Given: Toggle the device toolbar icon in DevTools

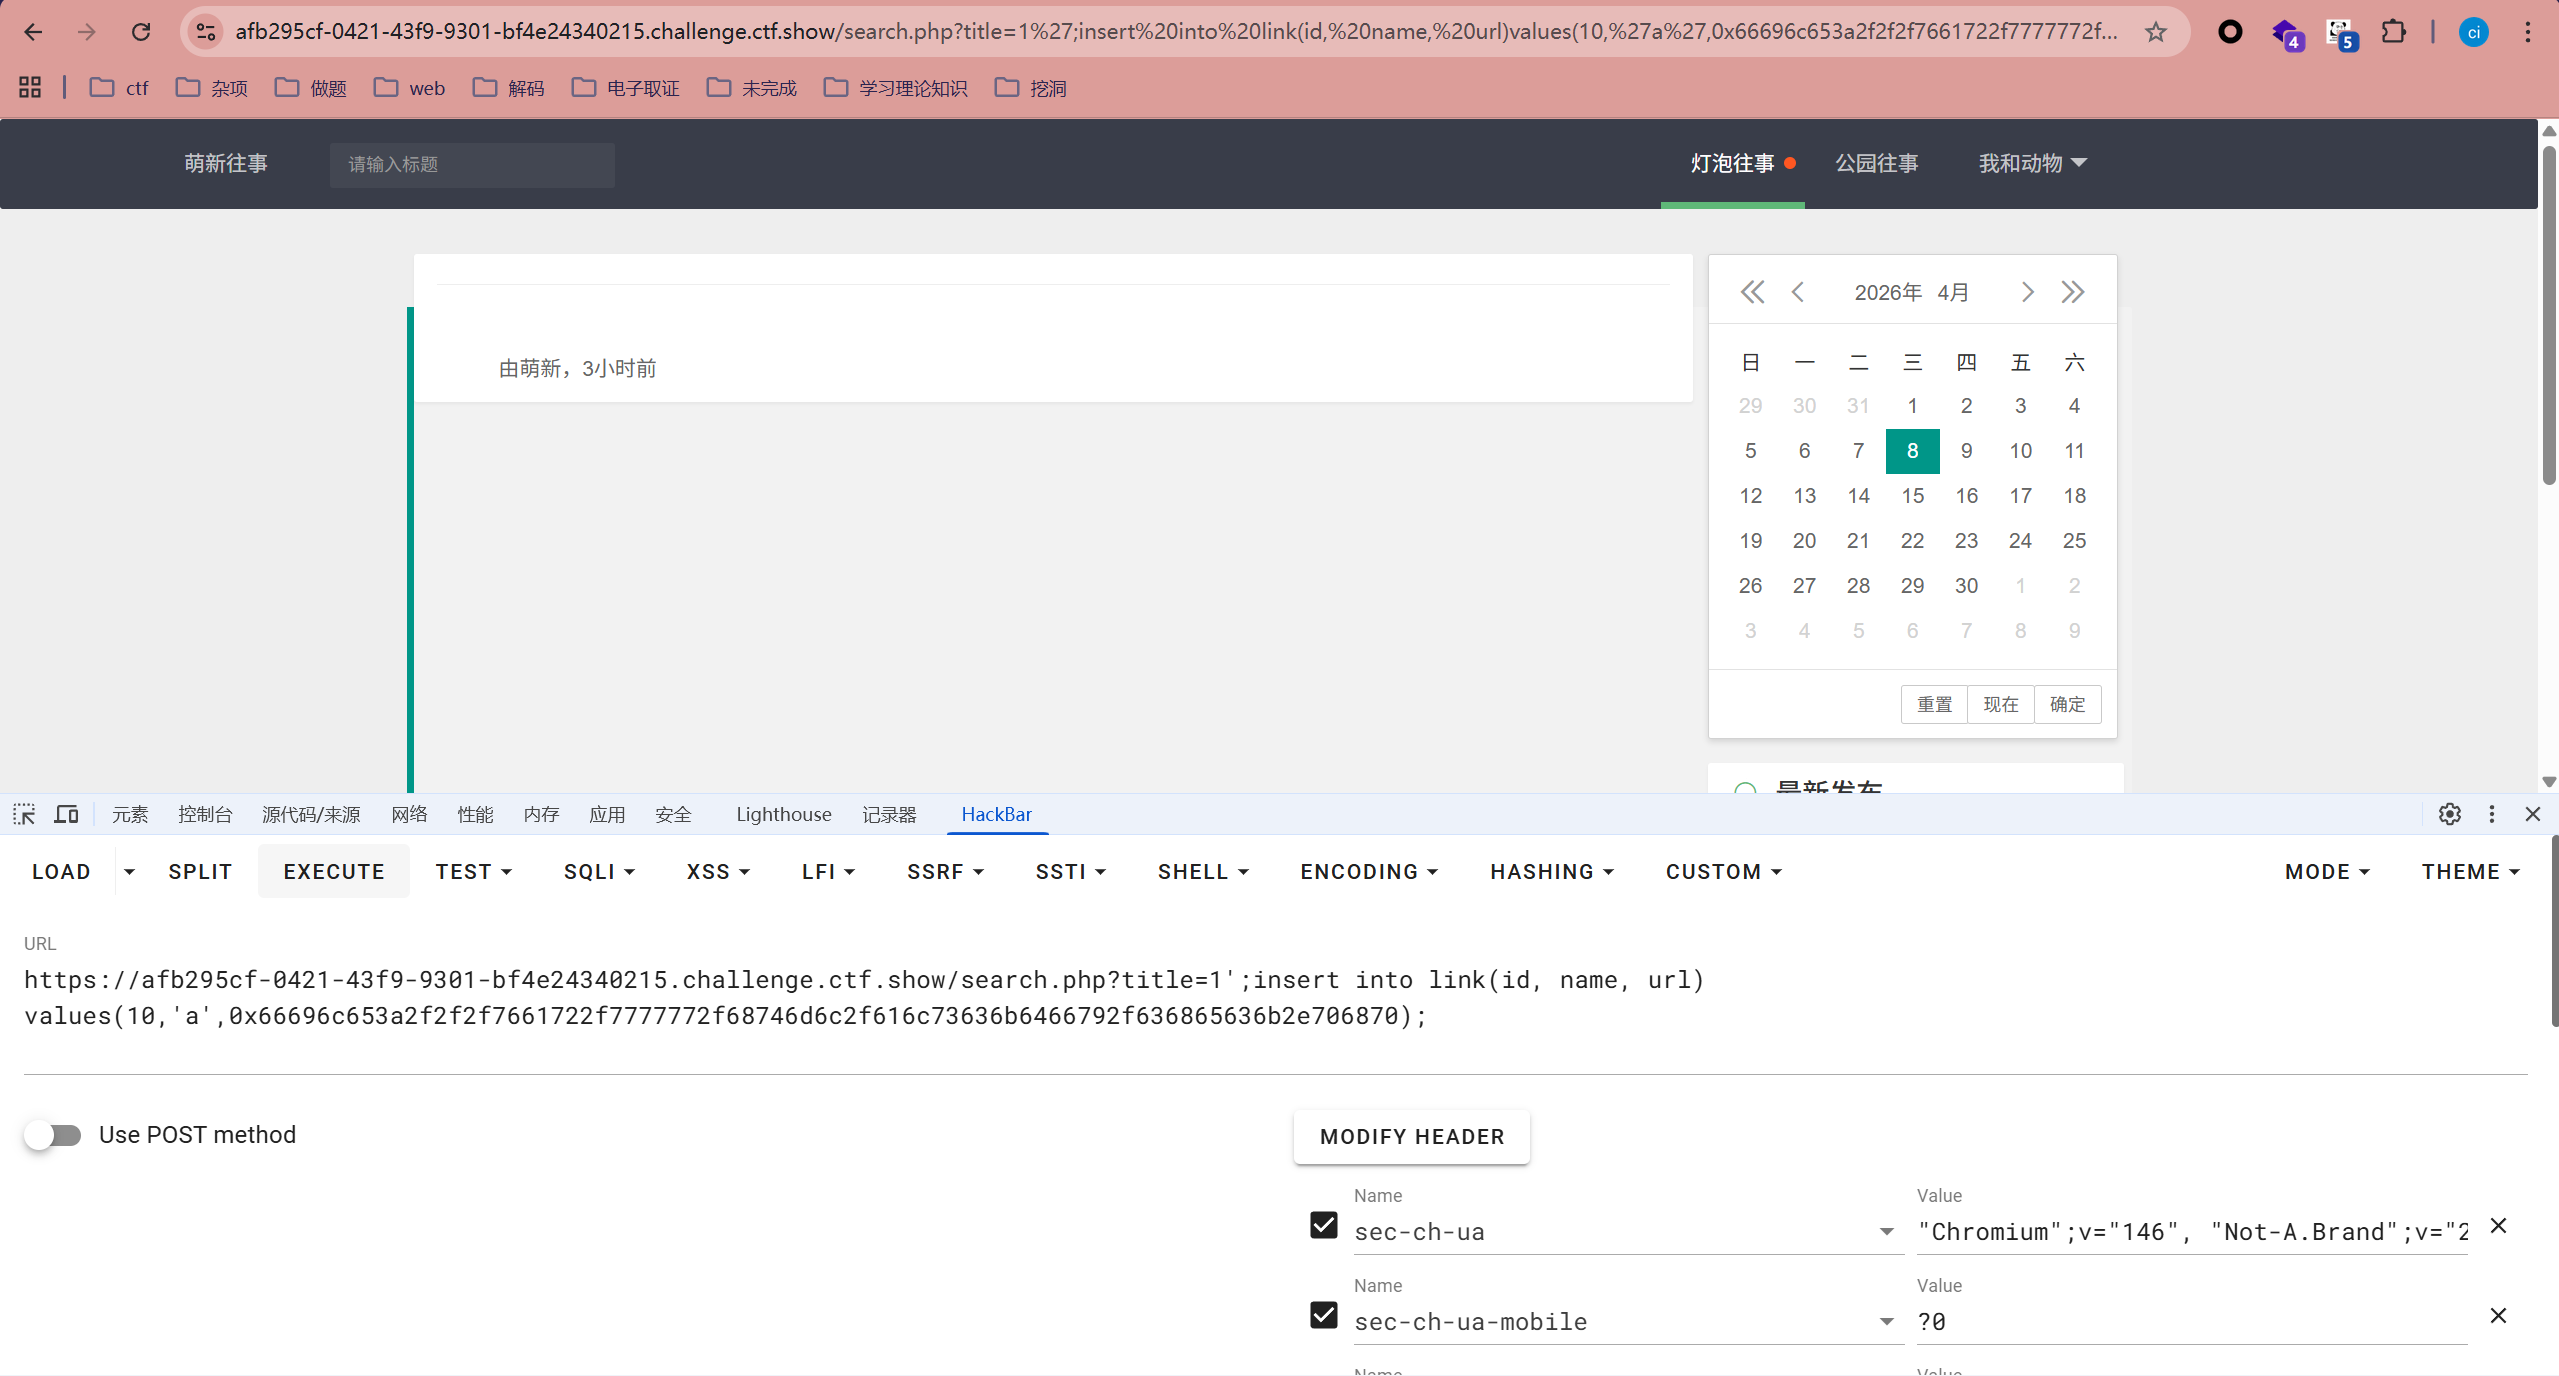Looking at the screenshot, I should (66, 814).
